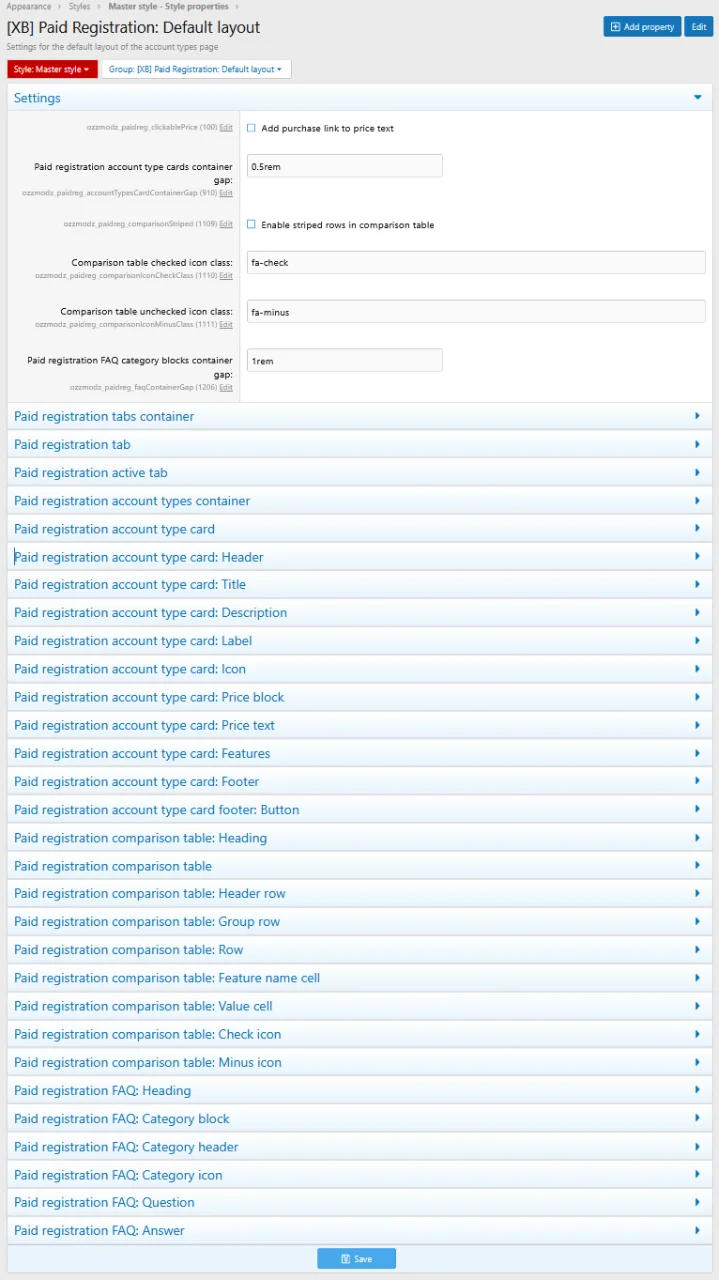The height and width of the screenshot is (1280, 719).
Task: Expand Paid registration account type card section
Action: click(360, 529)
